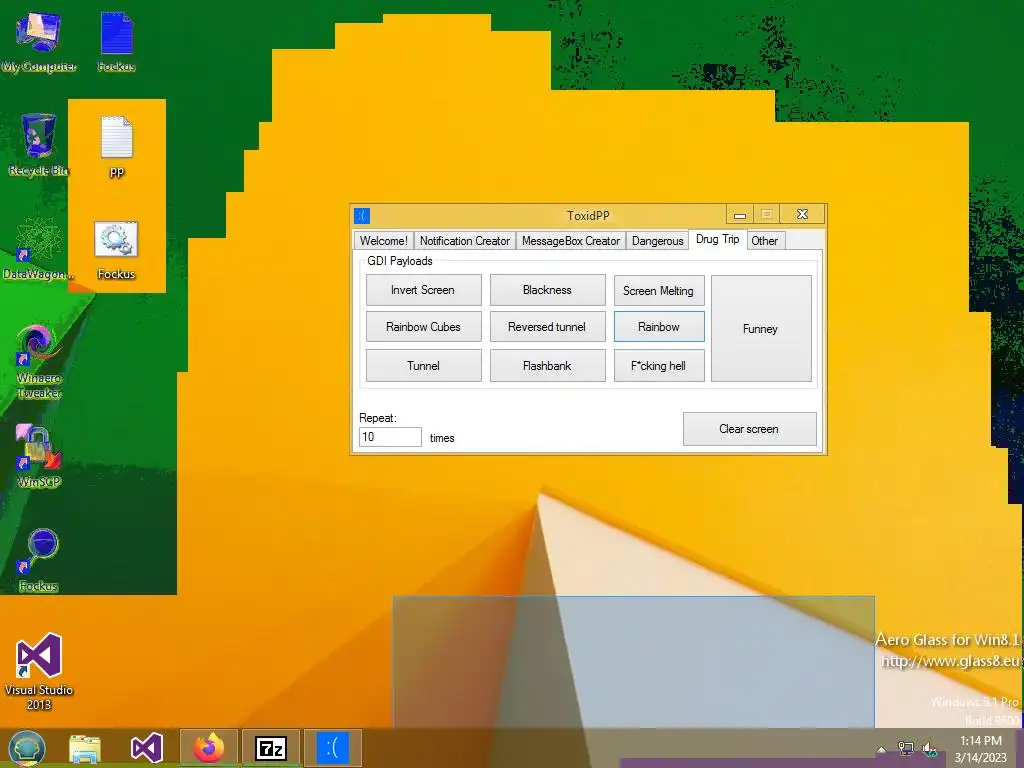
Task: Open the network tray icon
Action: coord(905,749)
